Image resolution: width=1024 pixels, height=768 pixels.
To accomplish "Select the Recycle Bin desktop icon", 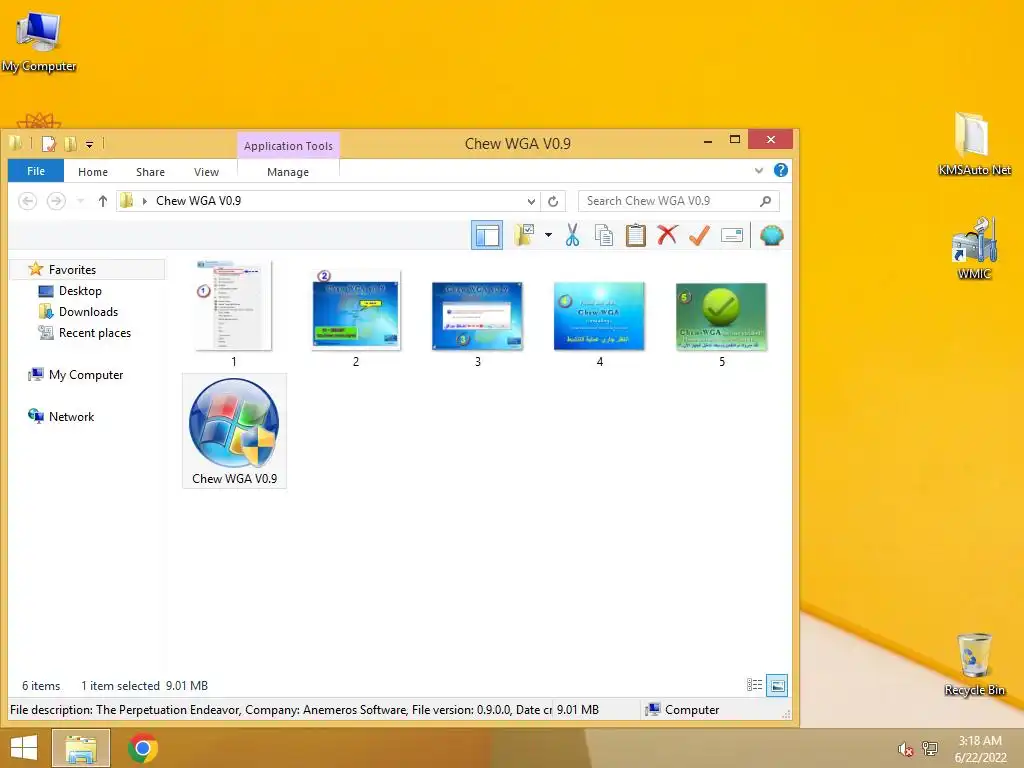I will point(974,665).
